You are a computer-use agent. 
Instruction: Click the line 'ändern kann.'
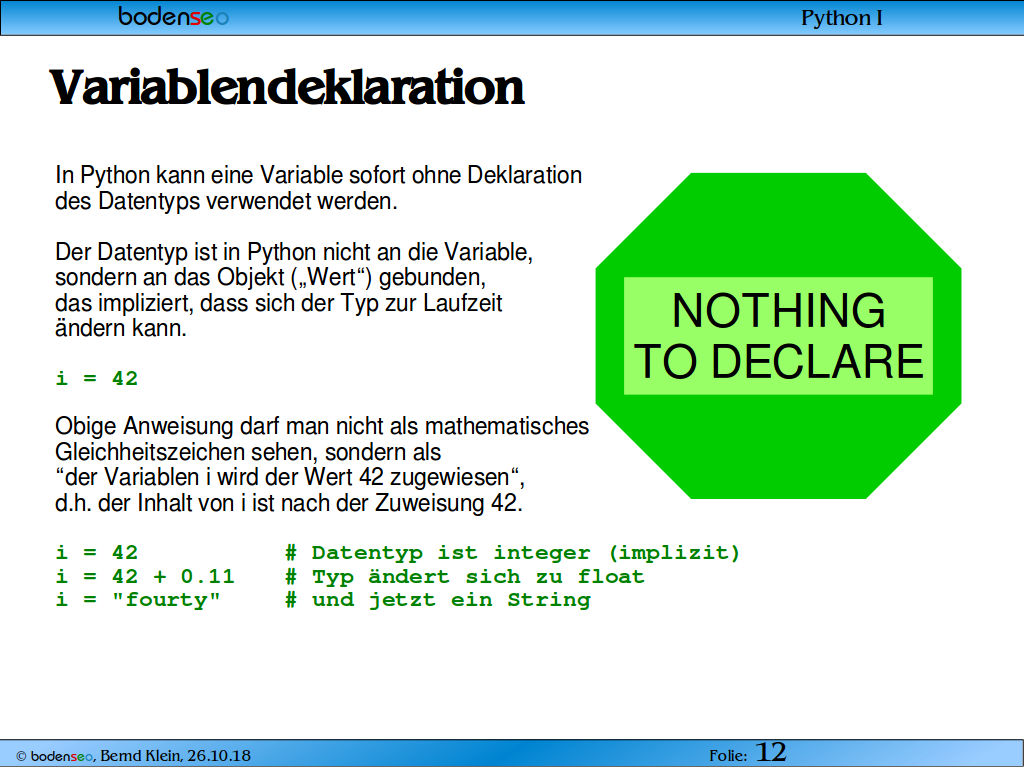(121, 328)
